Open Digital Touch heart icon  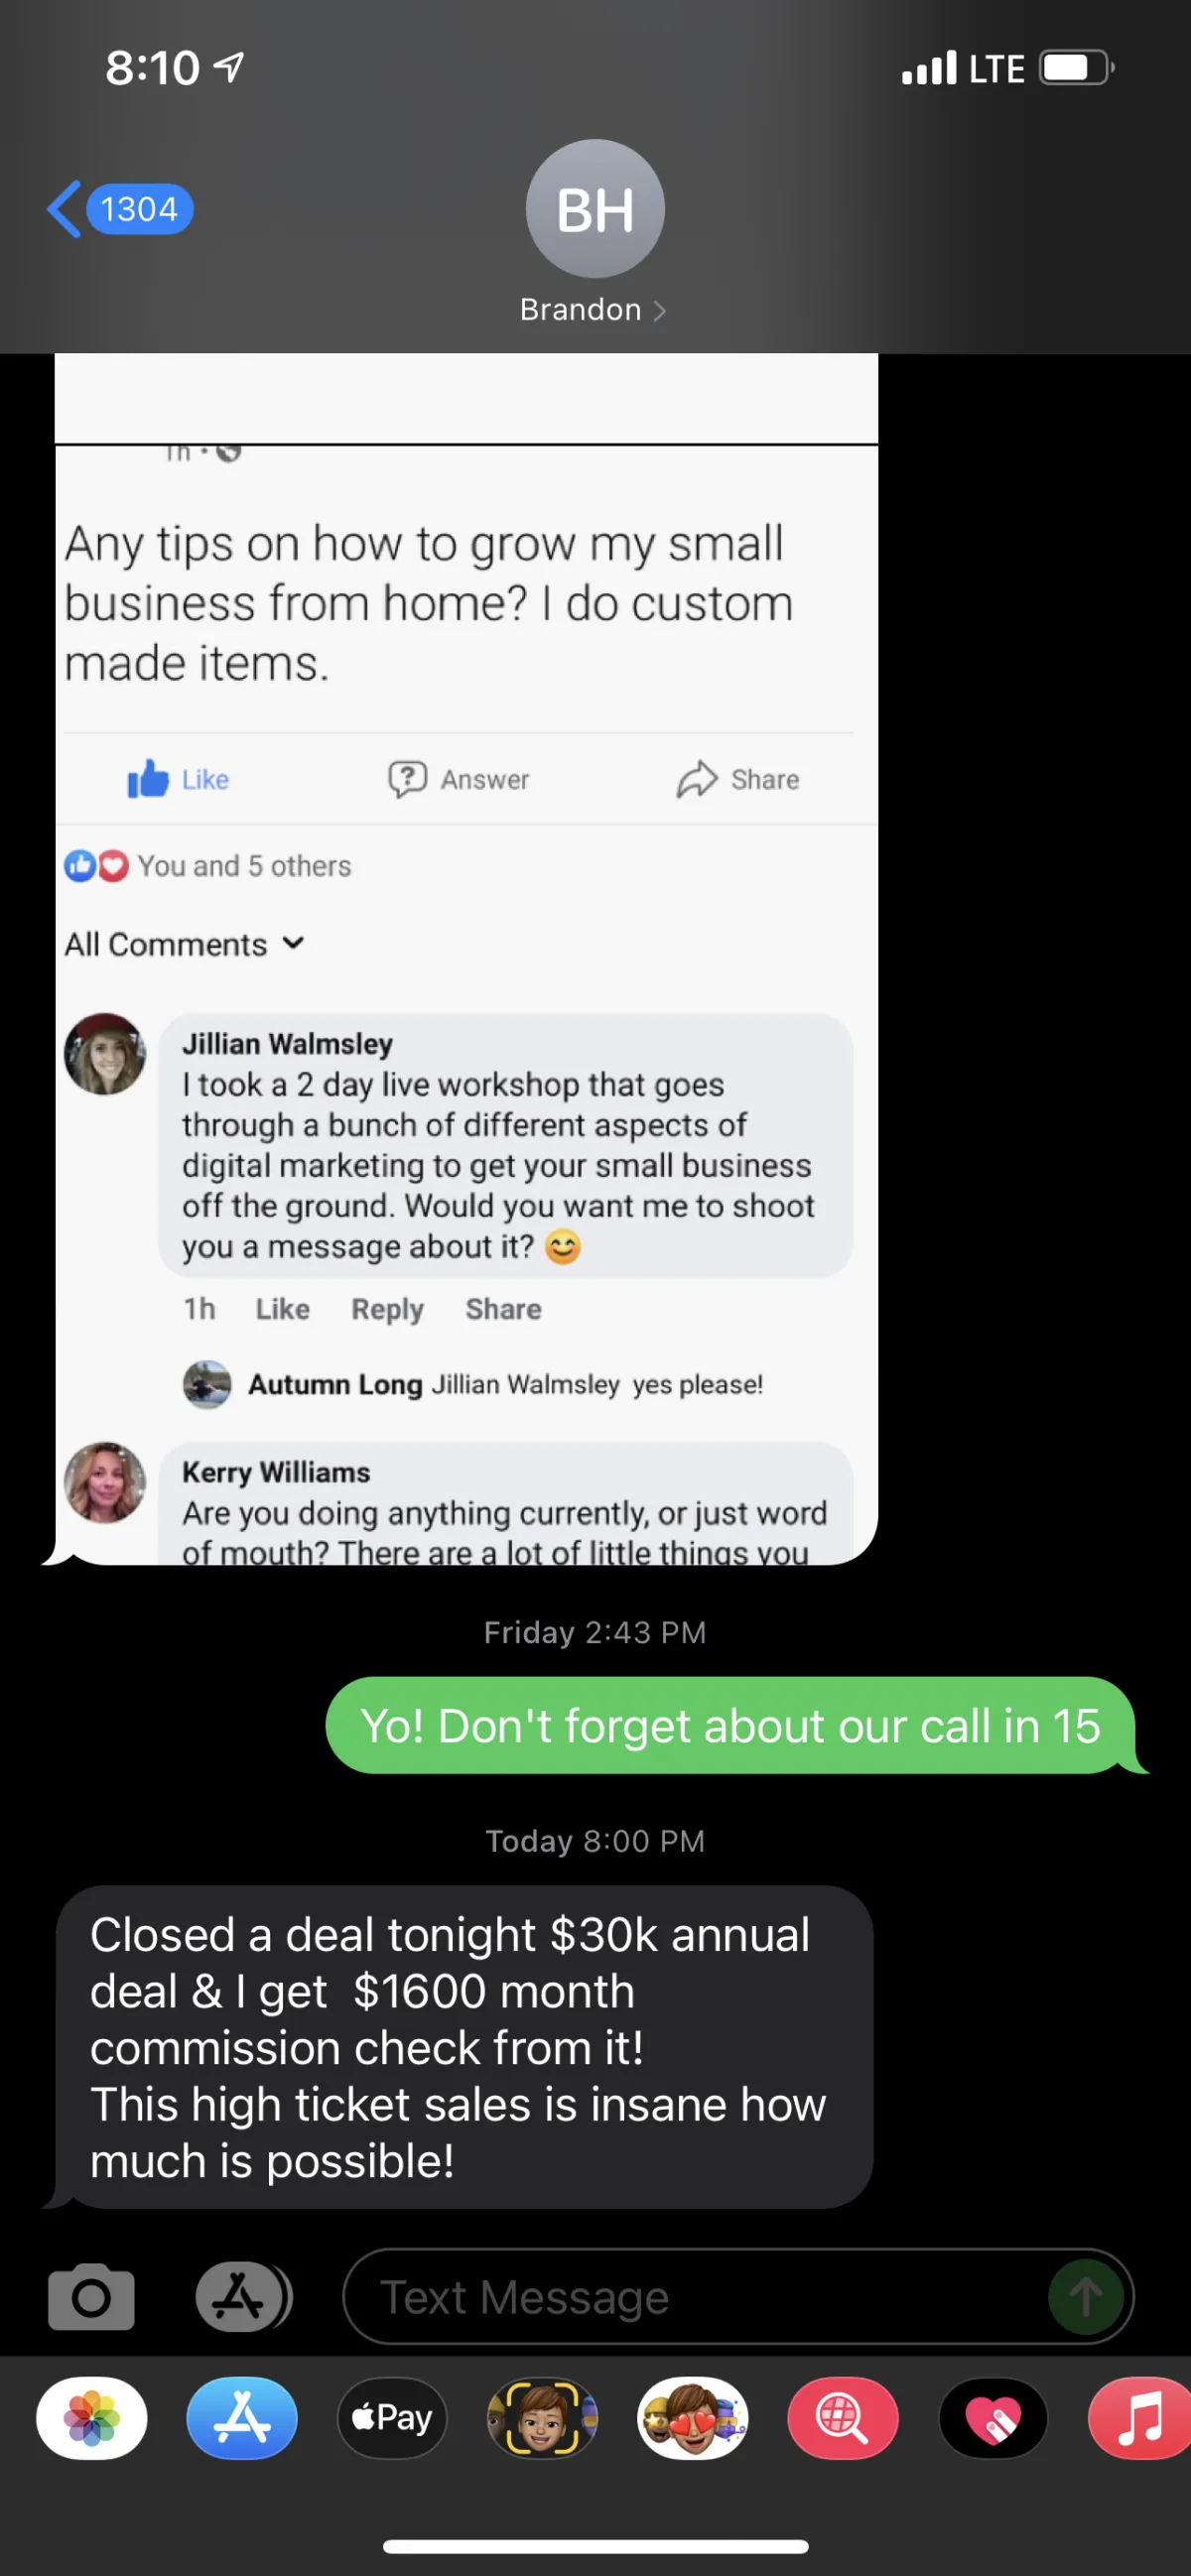pos(993,2418)
